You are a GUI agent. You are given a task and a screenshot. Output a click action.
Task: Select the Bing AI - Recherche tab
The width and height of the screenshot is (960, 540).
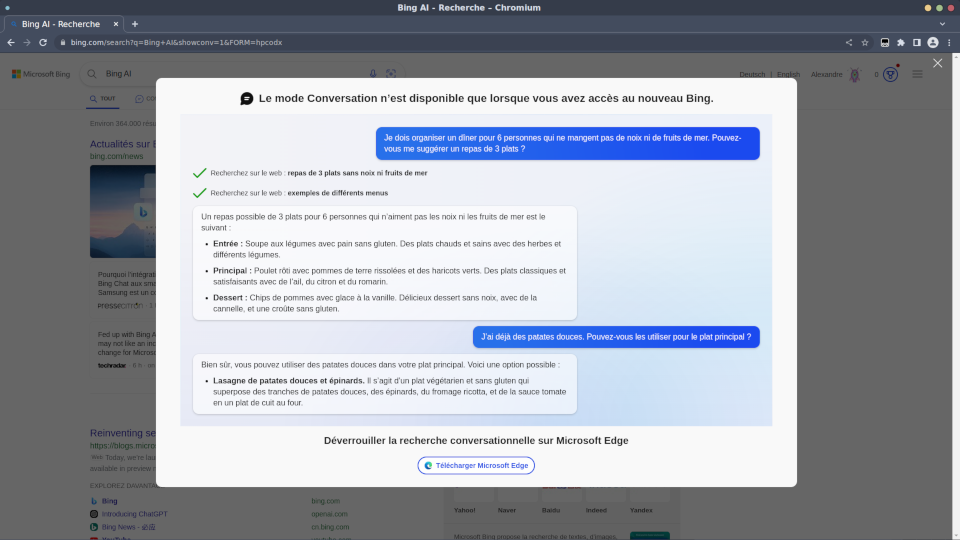tap(60, 23)
